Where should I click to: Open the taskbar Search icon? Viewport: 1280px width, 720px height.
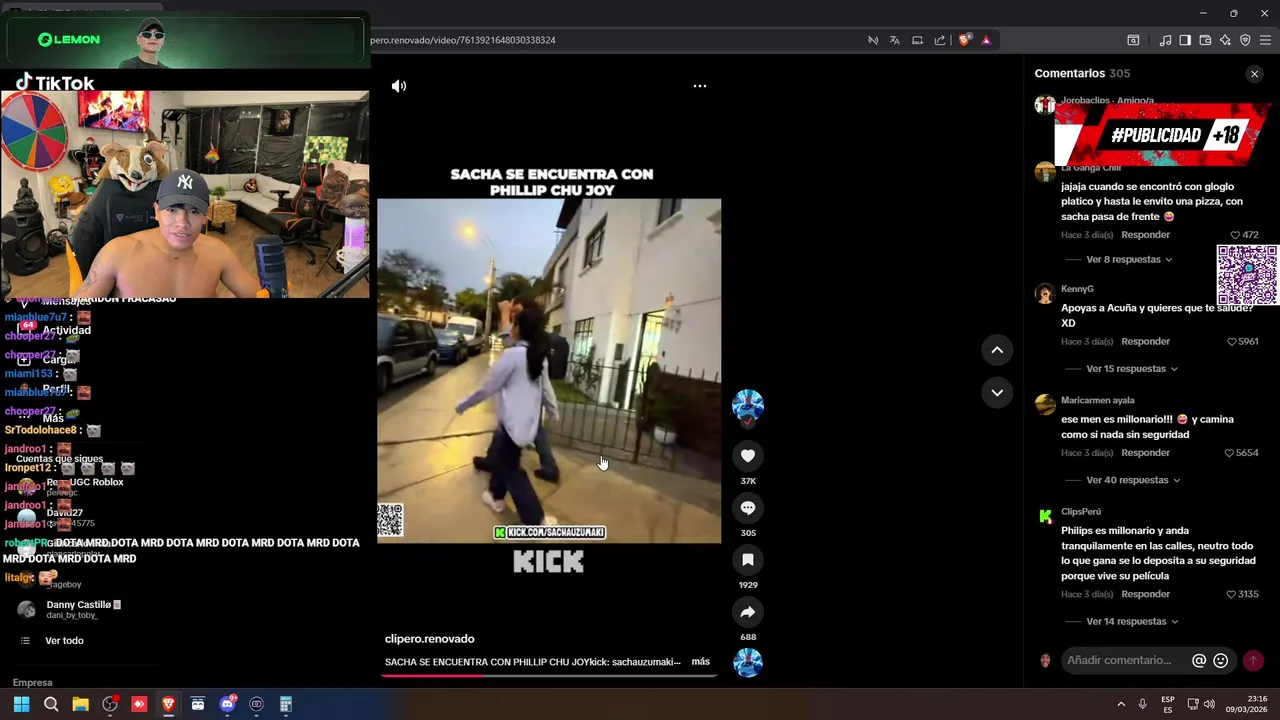point(51,705)
